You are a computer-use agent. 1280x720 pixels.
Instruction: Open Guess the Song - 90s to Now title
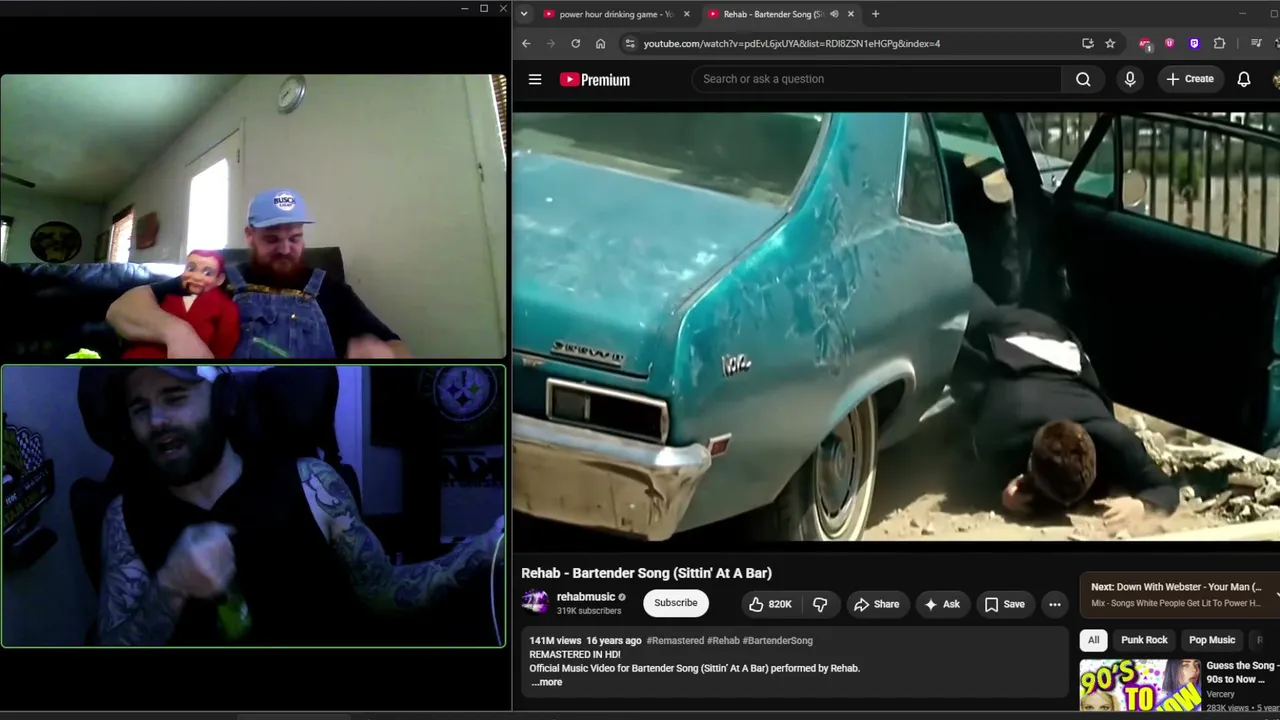point(1241,672)
